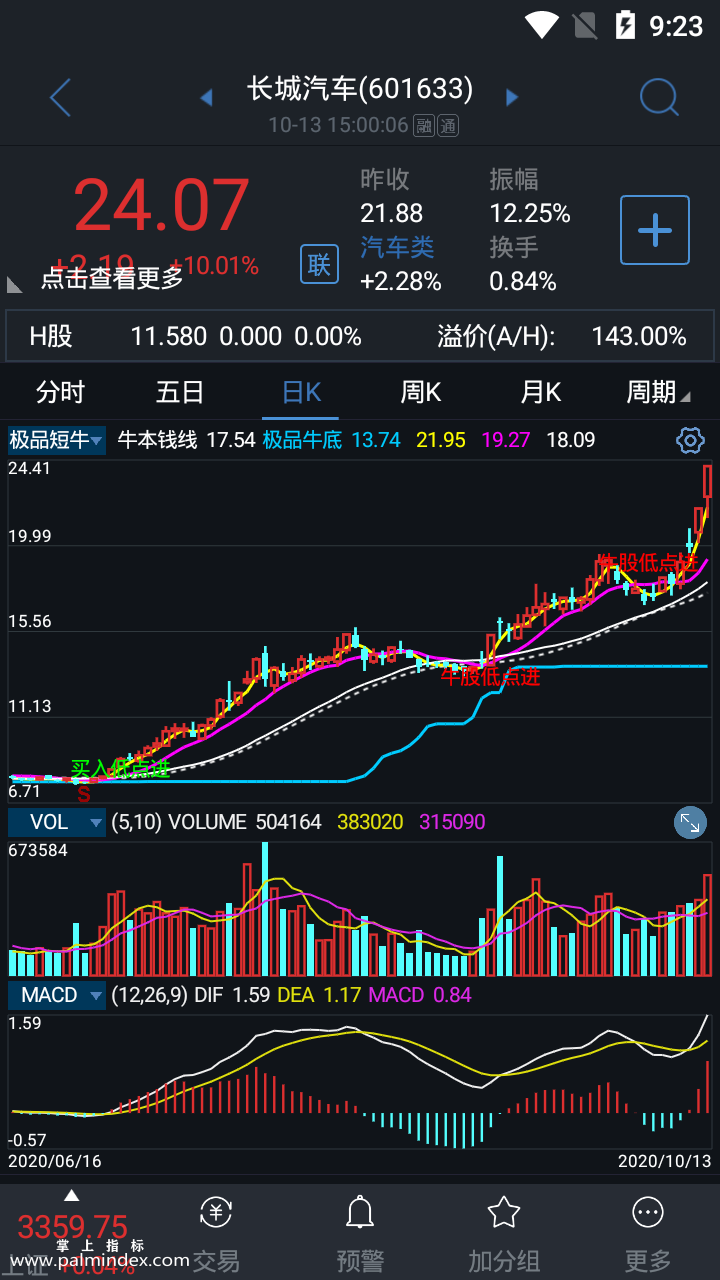Tap the 2020/06/16 start date label
720x1280 pixels.
(x=55, y=1161)
